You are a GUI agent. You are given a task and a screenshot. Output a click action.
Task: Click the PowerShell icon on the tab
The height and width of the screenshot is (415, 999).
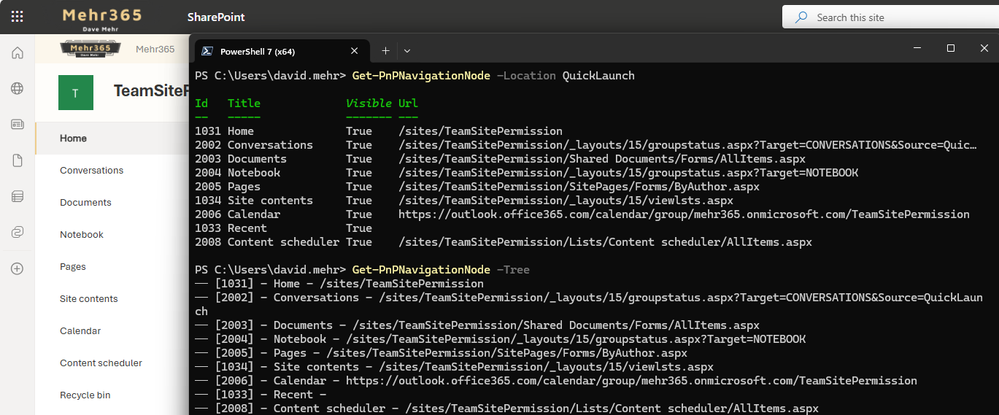coord(207,51)
